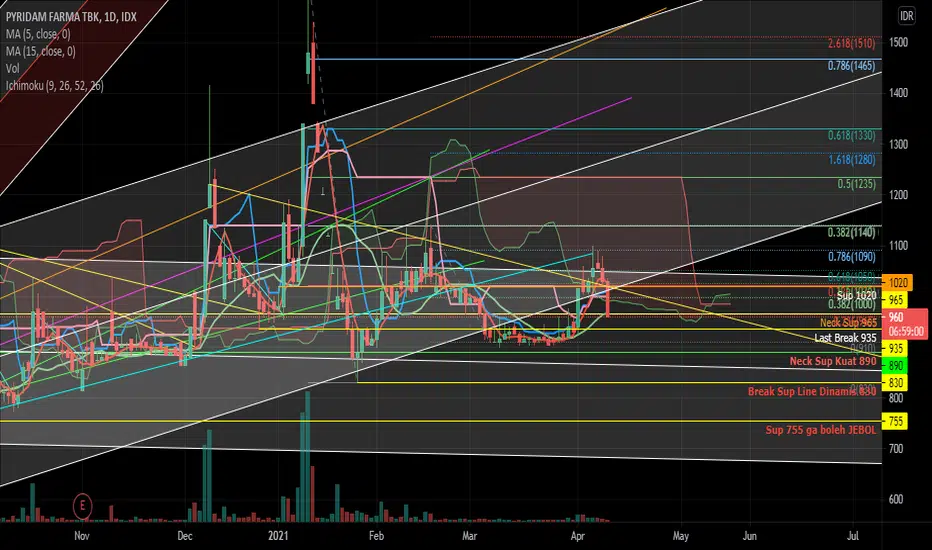Click the 'Neck Sup Kuat 890' annotation
This screenshot has width=932, height=550.
pos(833,361)
